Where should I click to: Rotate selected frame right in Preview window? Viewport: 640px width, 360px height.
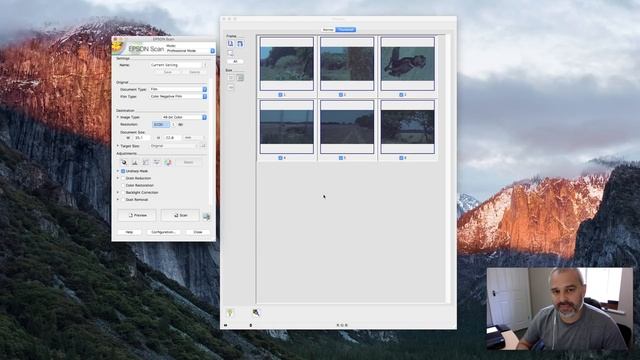pos(240,43)
